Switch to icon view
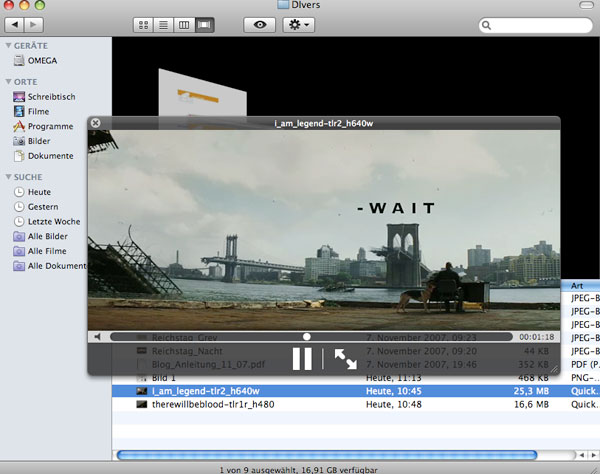Image resolution: width=600 pixels, height=474 pixels. pos(143,25)
